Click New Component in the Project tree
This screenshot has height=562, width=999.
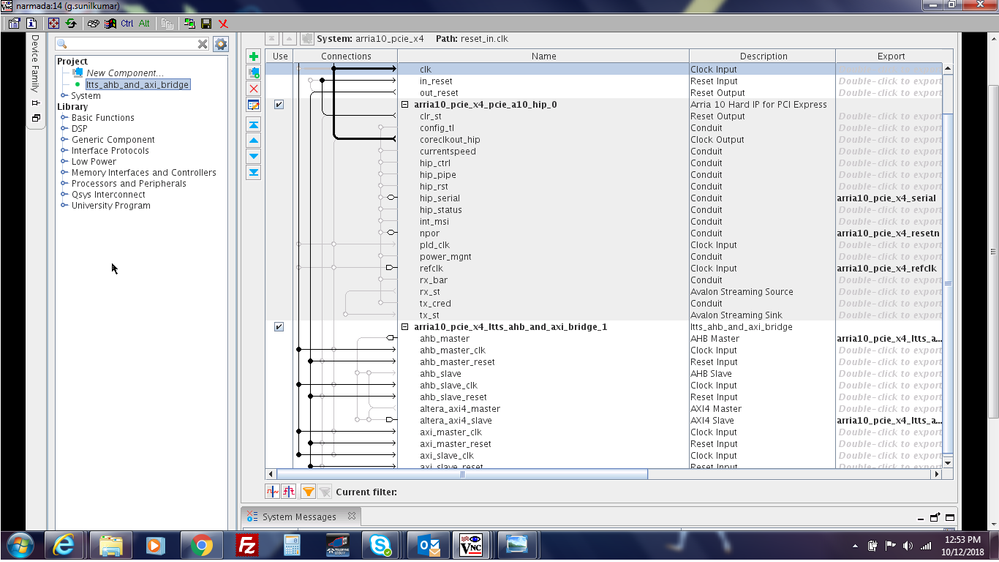pos(124,73)
